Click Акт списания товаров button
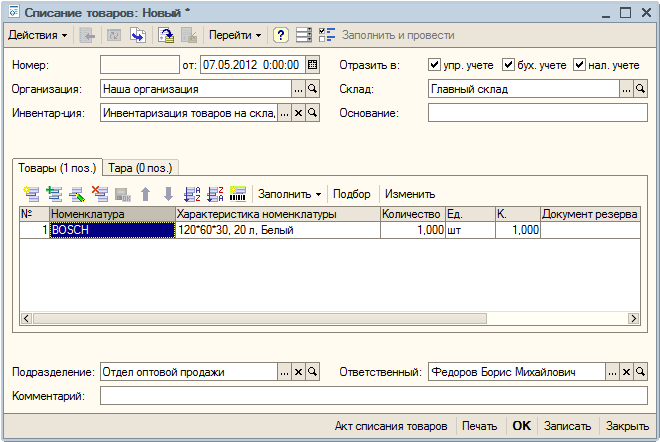 click(391, 426)
